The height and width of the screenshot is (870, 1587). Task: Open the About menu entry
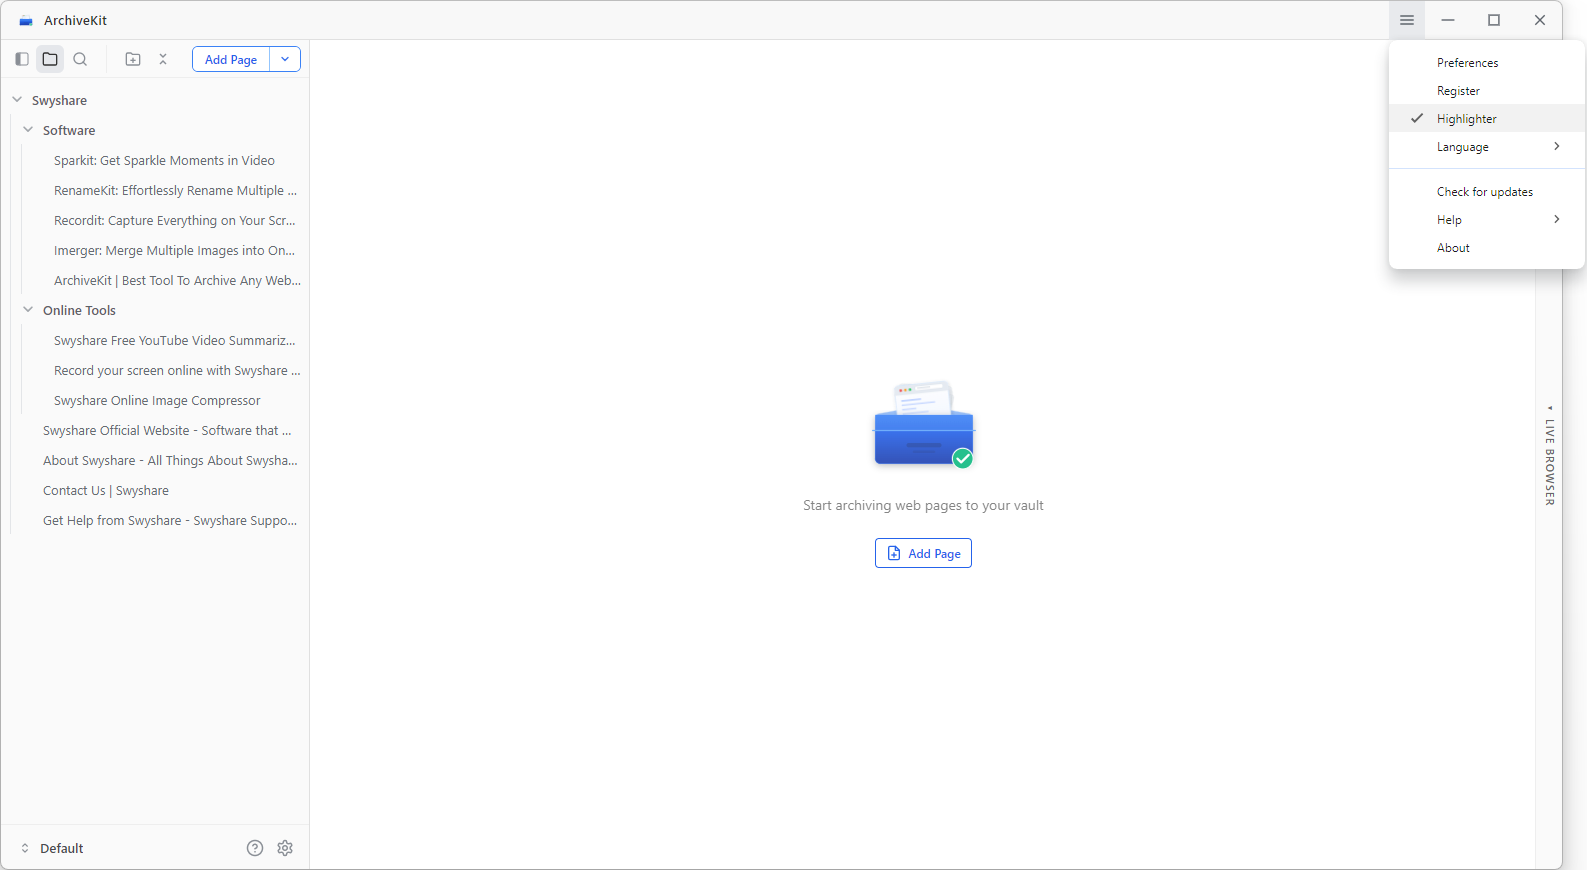point(1487,247)
